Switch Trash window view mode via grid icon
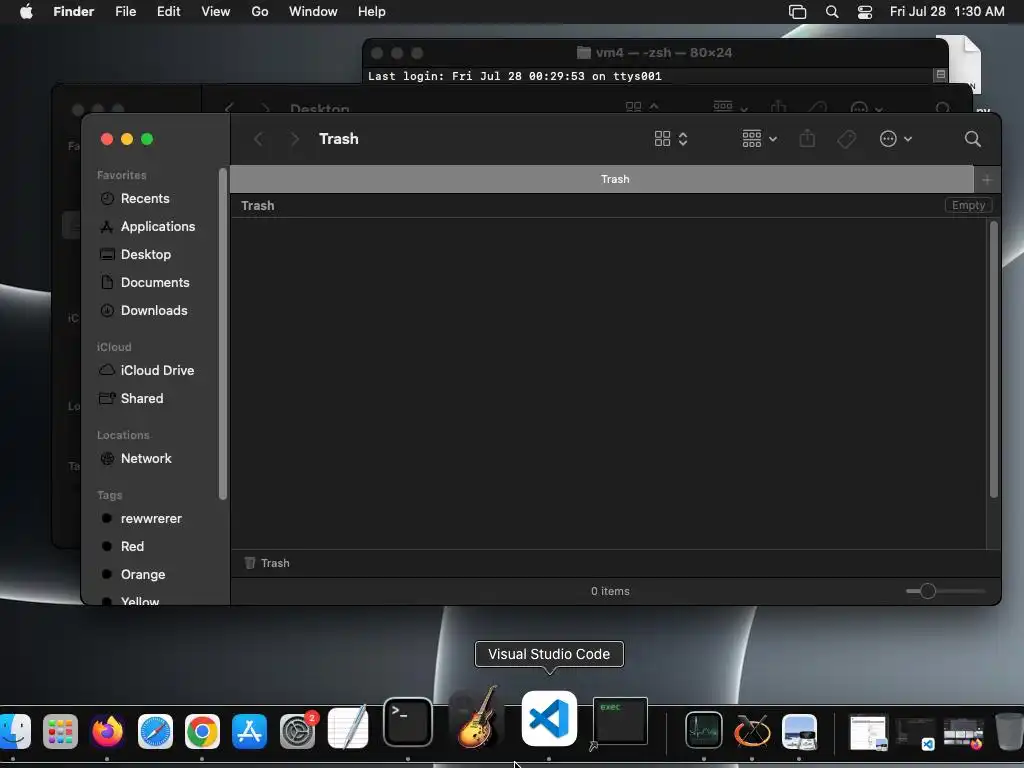The width and height of the screenshot is (1024, 768). [x=671, y=139]
